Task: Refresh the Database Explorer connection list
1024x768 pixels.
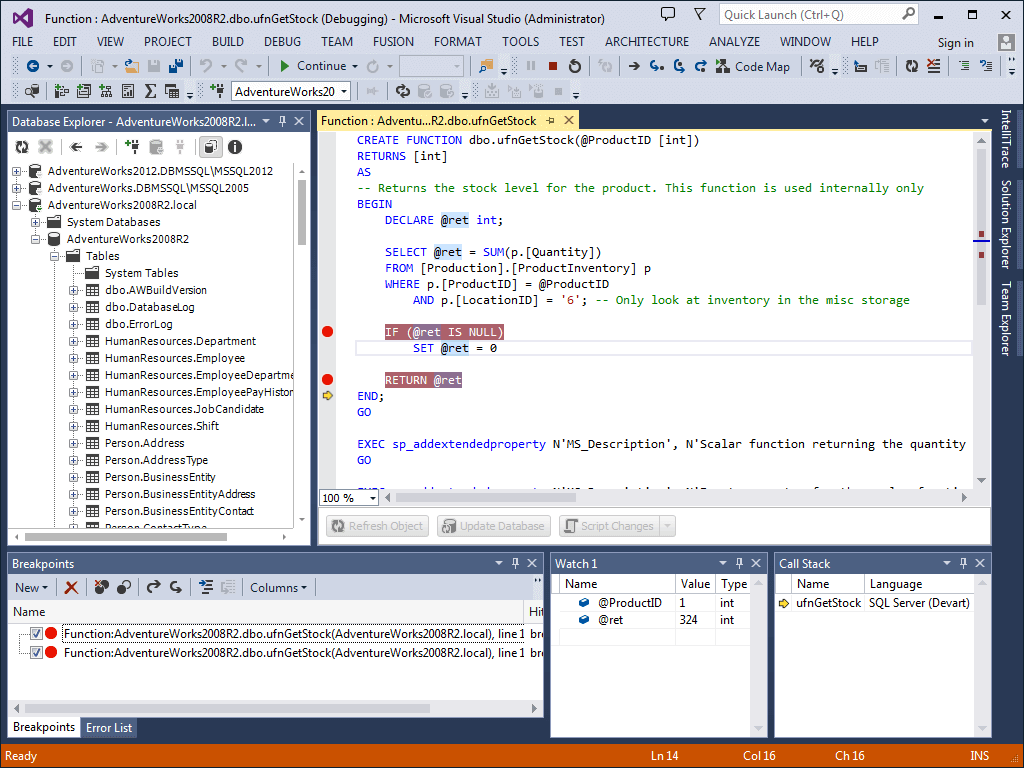Action: pyautogui.click(x=21, y=147)
